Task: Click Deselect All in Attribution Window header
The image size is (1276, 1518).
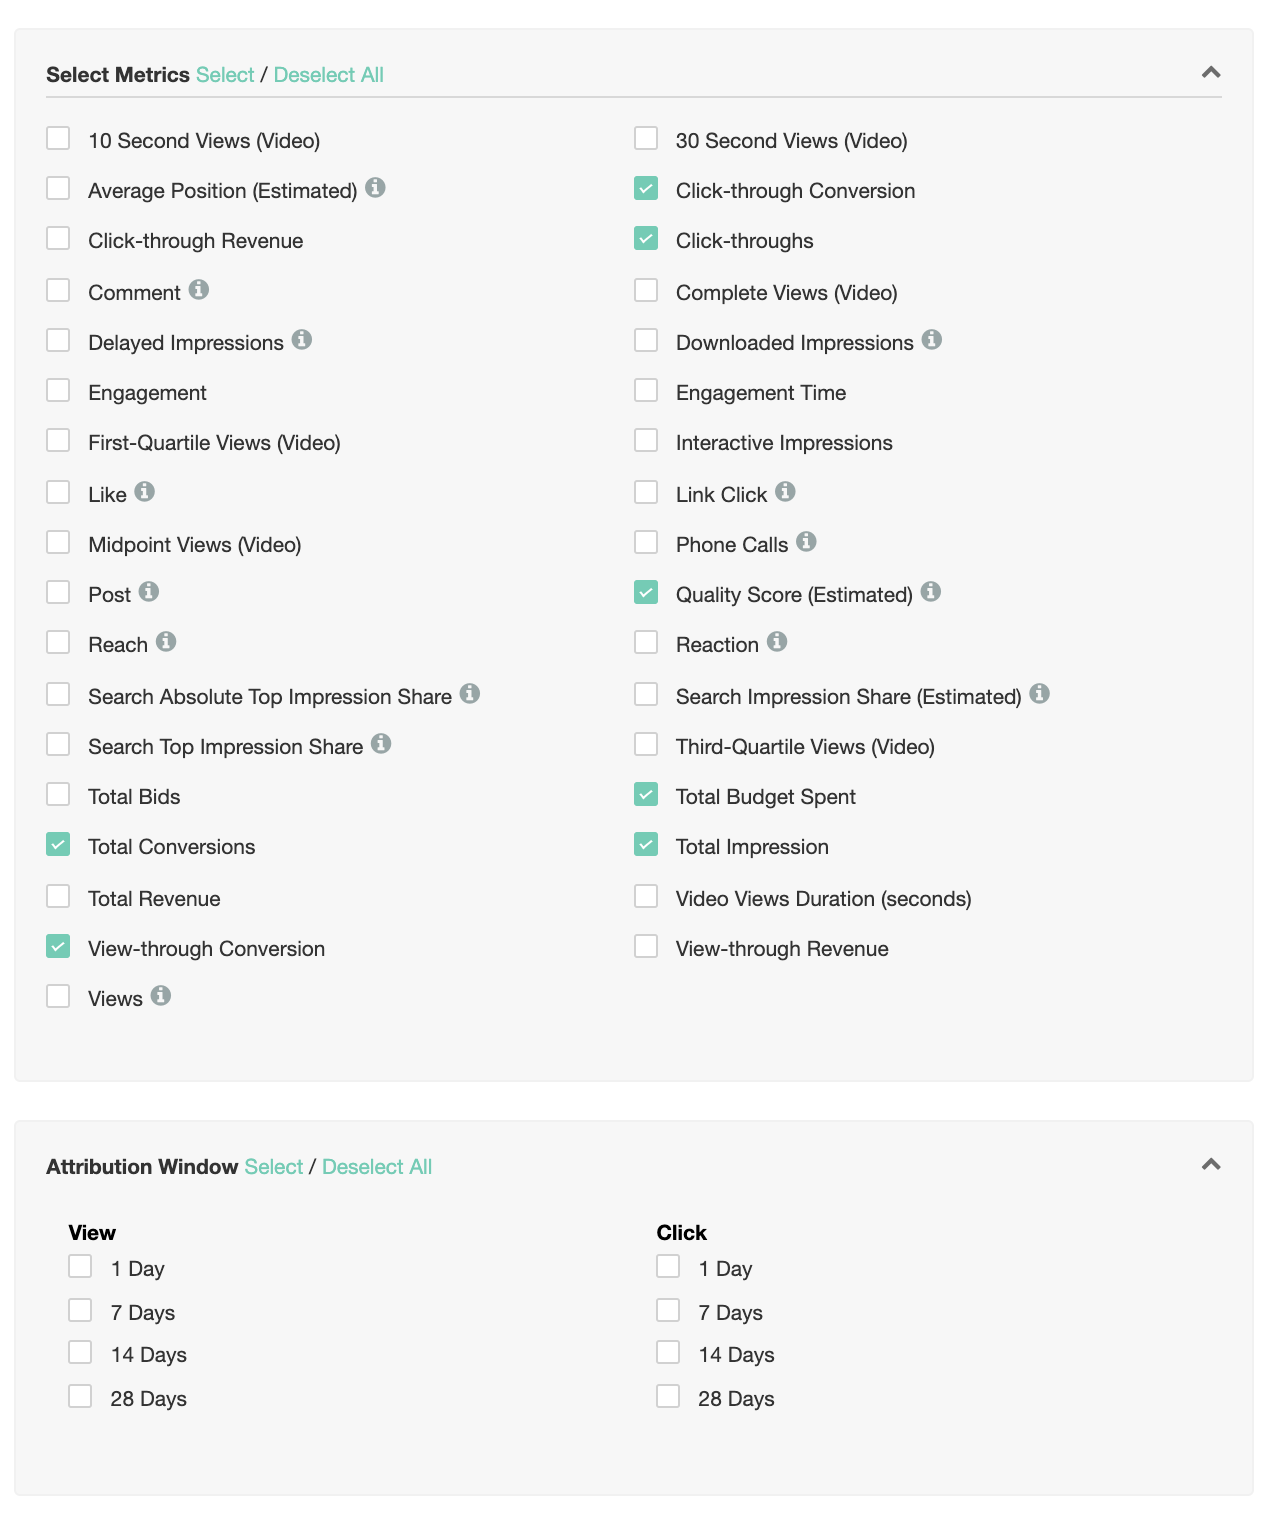Action: click(377, 1167)
